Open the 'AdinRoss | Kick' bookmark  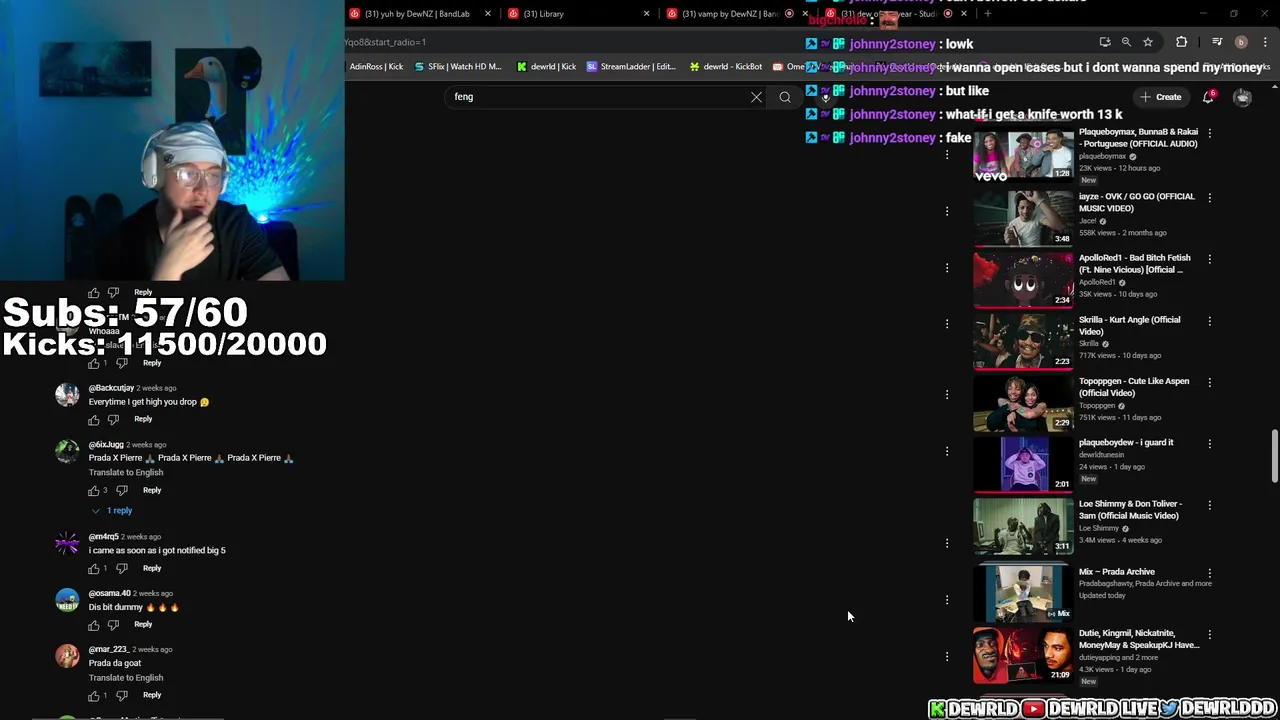(x=376, y=67)
